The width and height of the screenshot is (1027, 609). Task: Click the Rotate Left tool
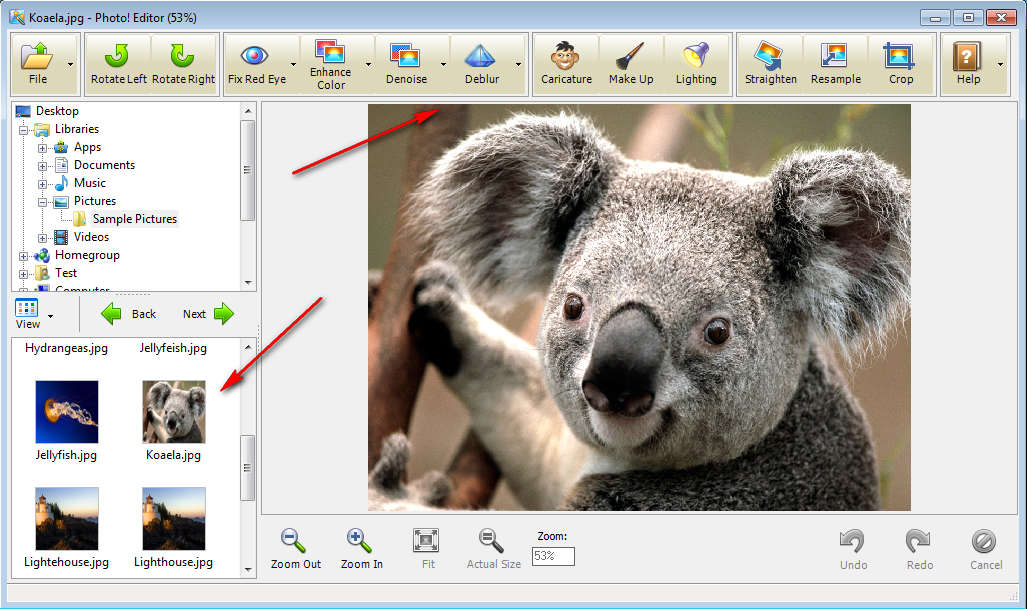point(118,64)
